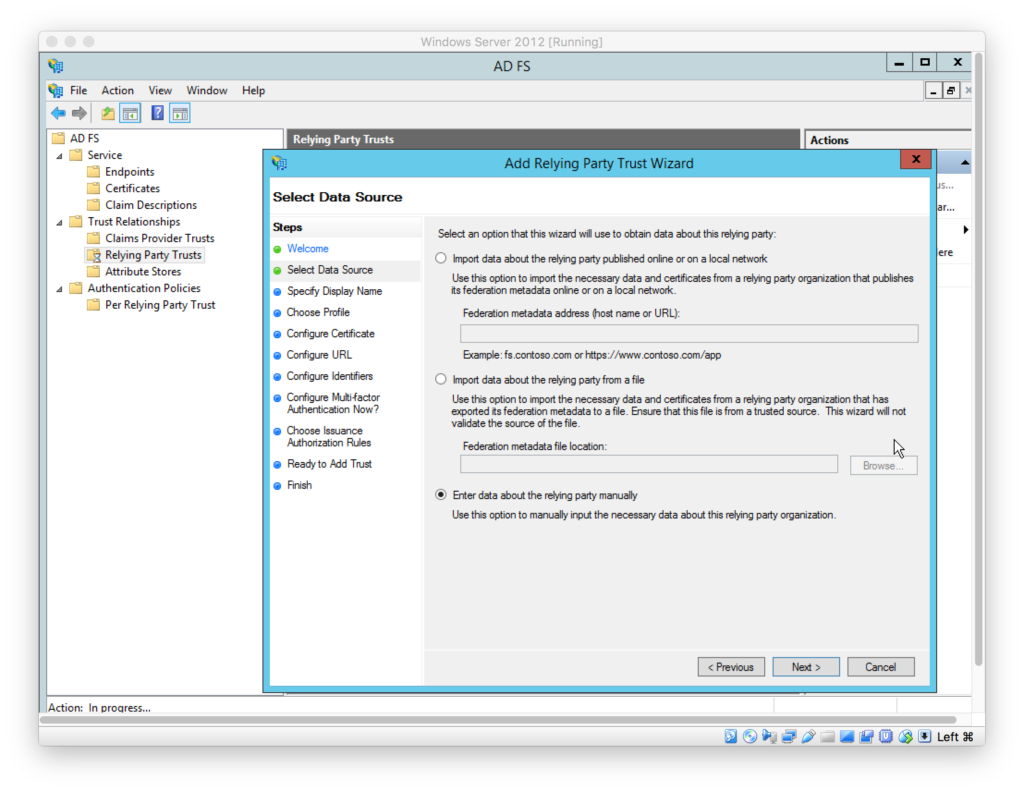
Task: Click the AD FS icon in the window title bar
Action: [x=56, y=65]
